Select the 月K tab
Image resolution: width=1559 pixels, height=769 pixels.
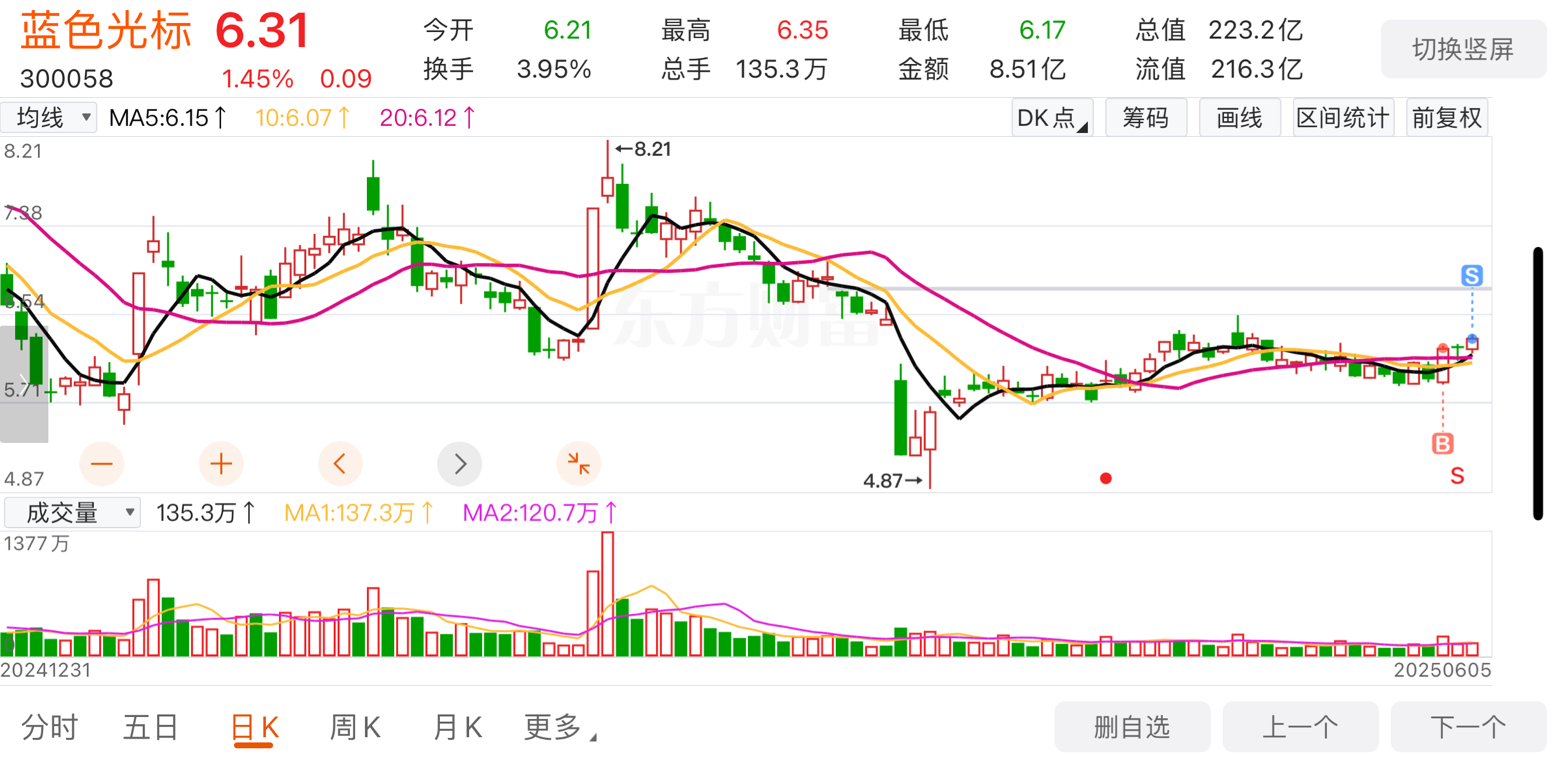[x=458, y=728]
